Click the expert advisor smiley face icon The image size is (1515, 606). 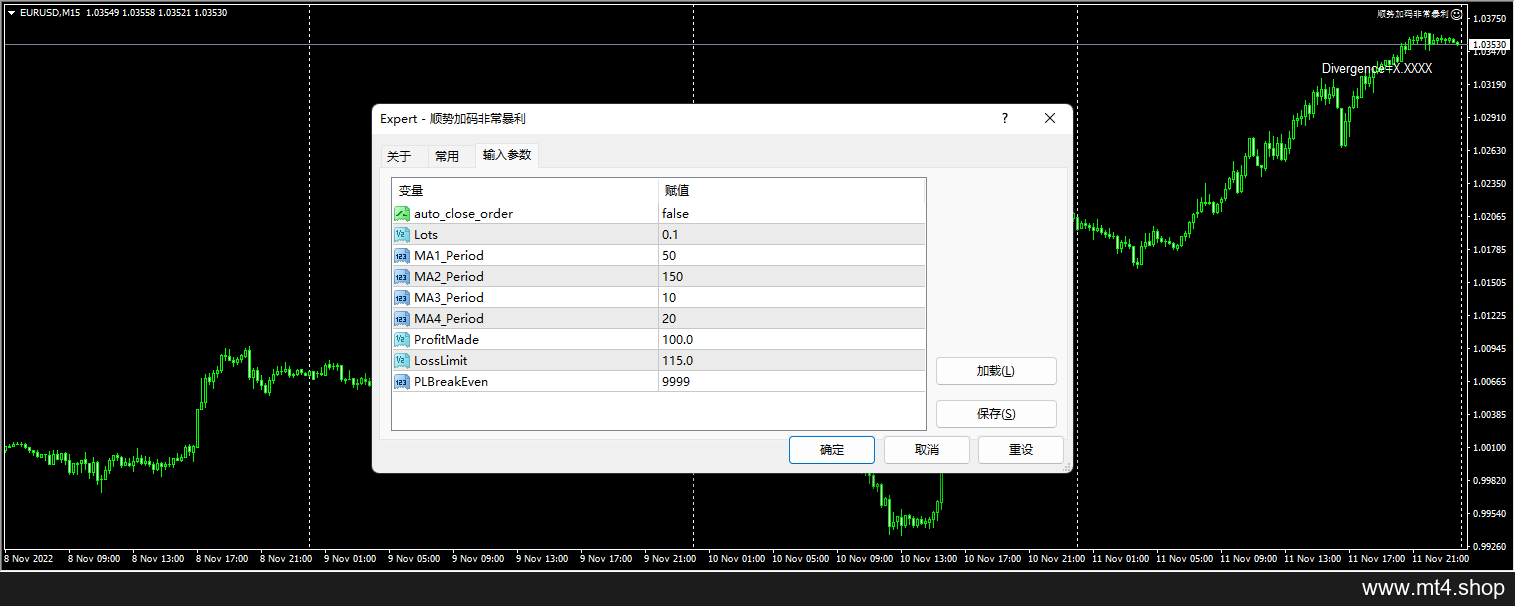1457,14
